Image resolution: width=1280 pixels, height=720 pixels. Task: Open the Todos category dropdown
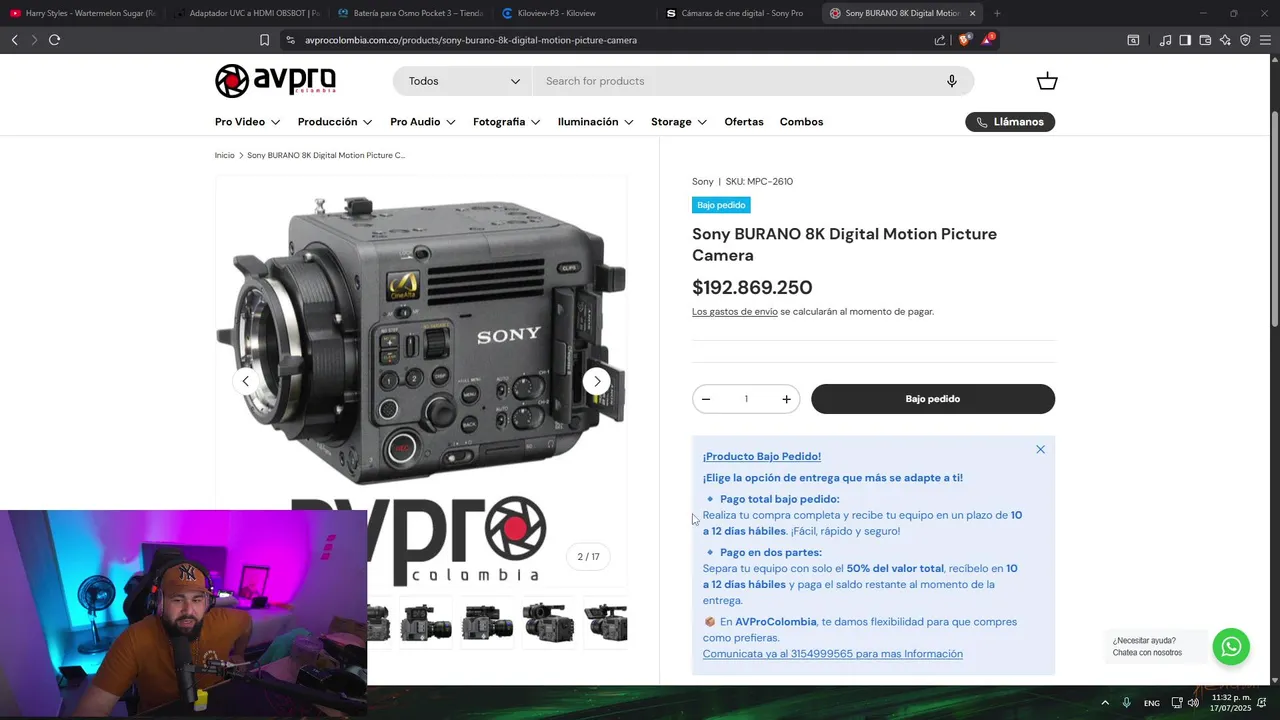click(x=463, y=81)
